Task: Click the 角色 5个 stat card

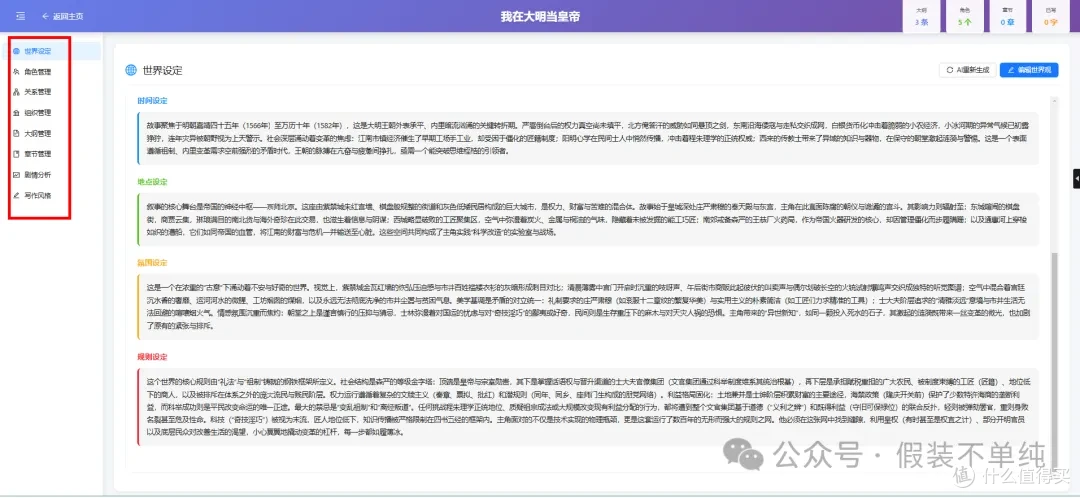Action: (x=964, y=17)
